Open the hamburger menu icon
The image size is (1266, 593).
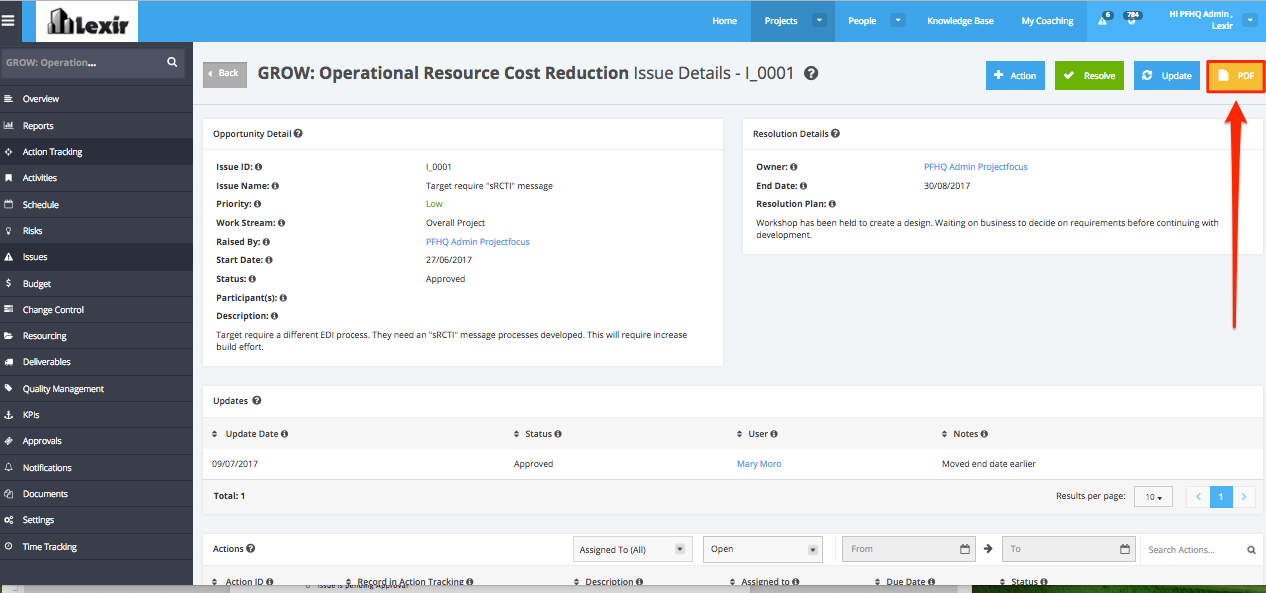tap(9, 20)
